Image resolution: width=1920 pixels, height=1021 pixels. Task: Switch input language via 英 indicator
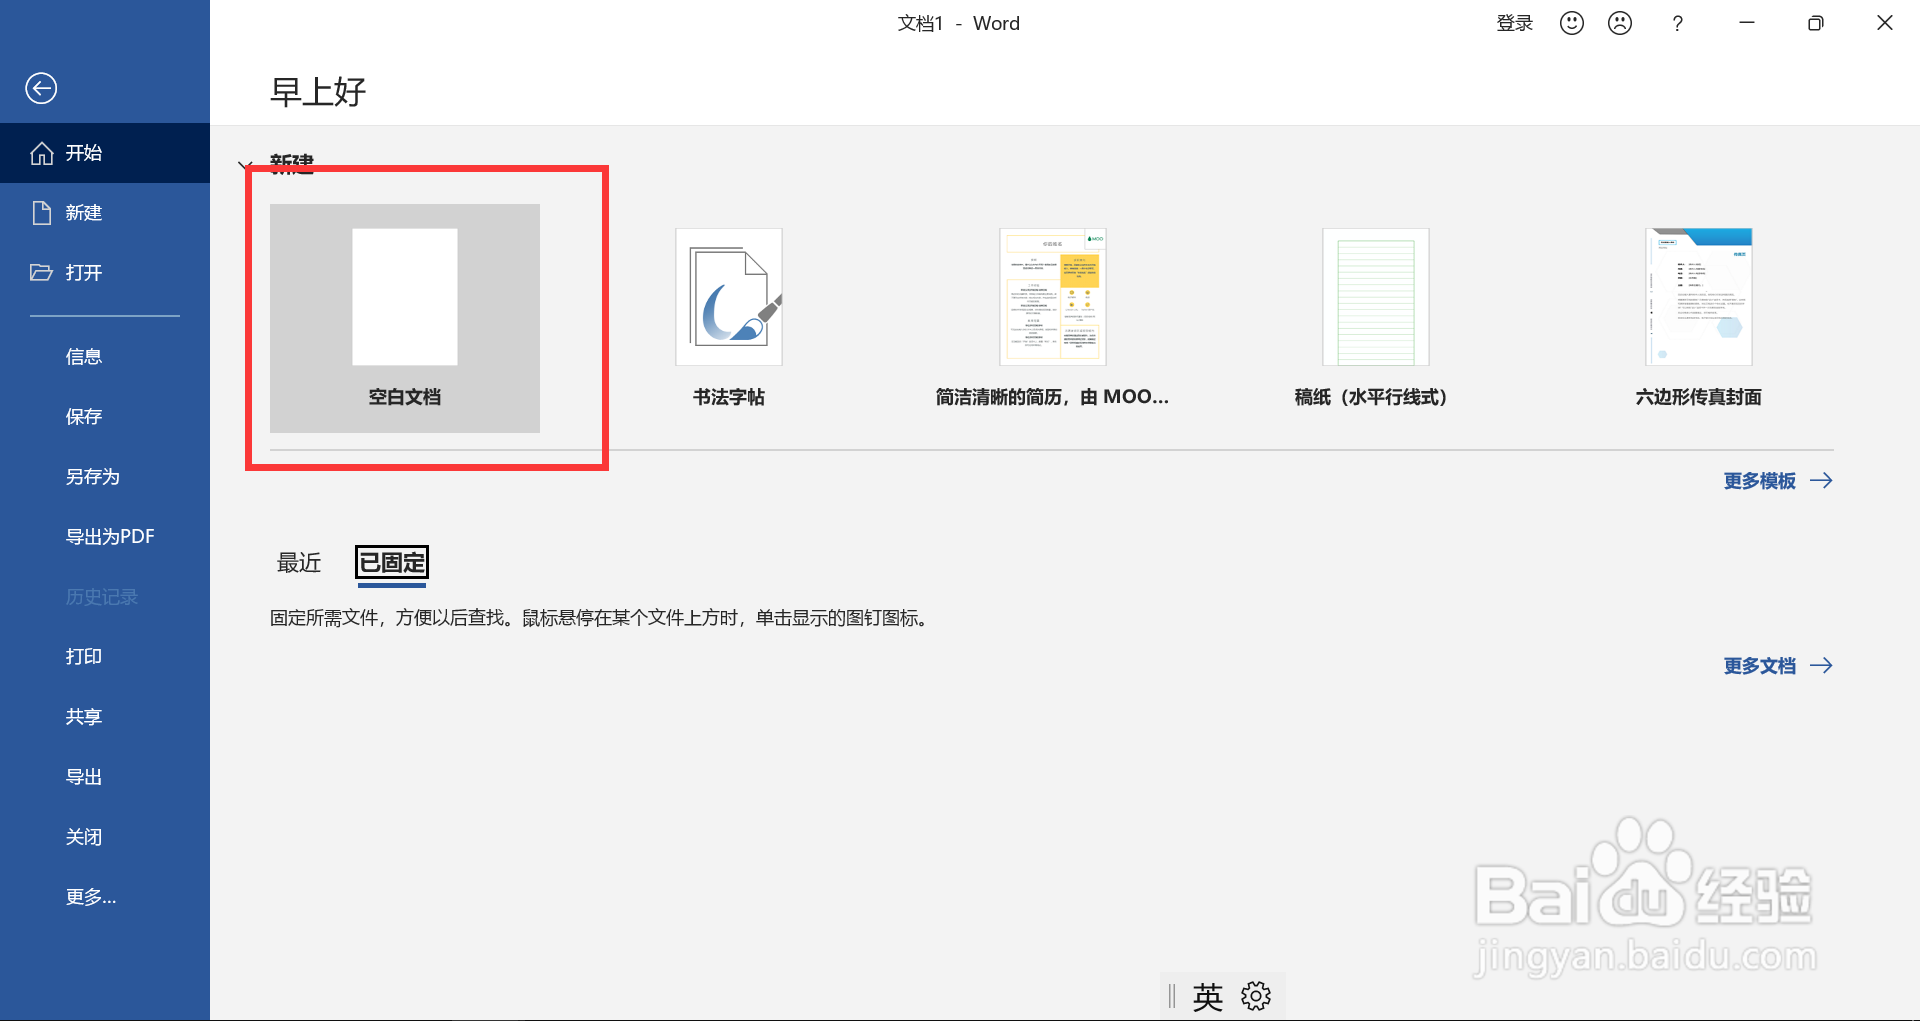point(1208,997)
